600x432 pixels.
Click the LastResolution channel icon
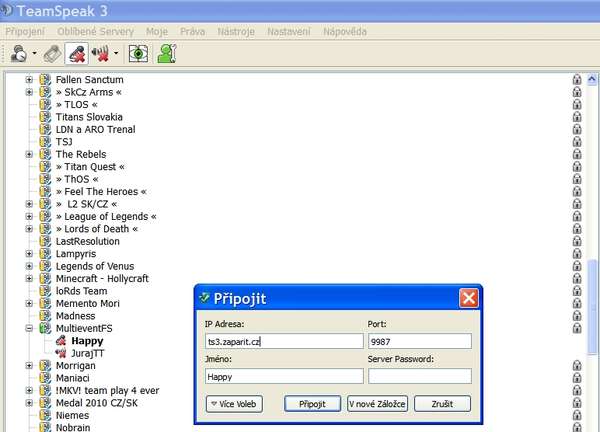45,241
